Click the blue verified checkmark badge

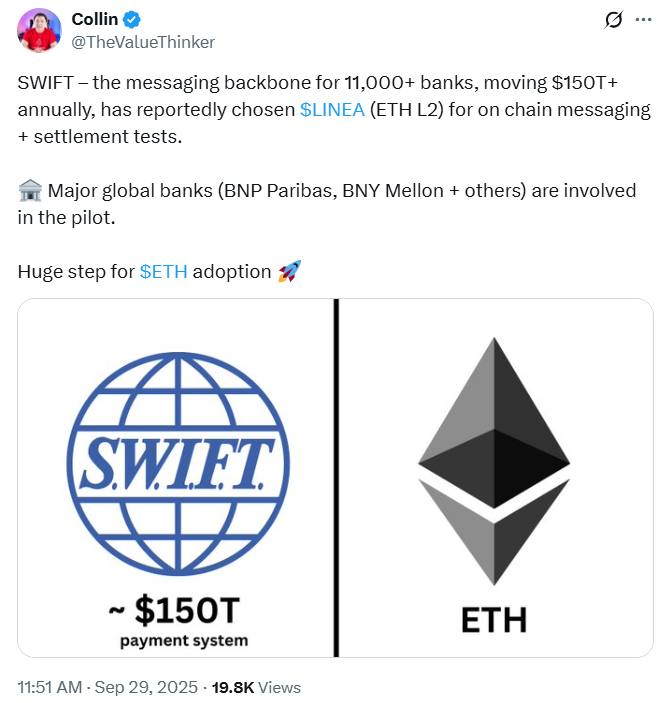click(132, 19)
